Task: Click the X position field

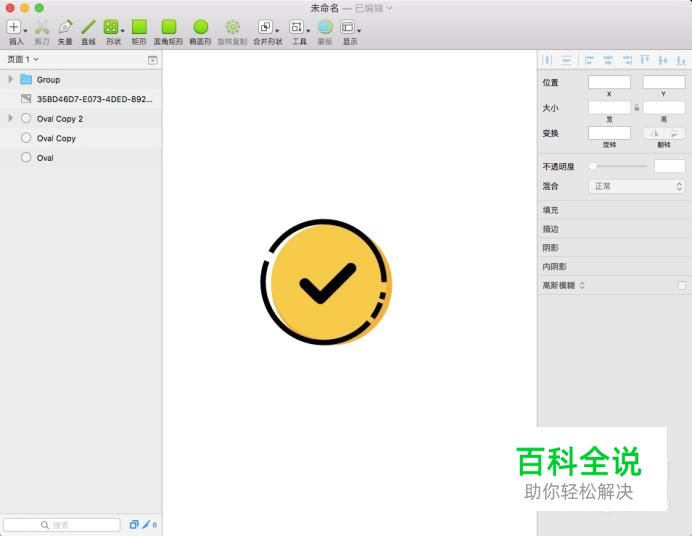Action: pos(609,82)
